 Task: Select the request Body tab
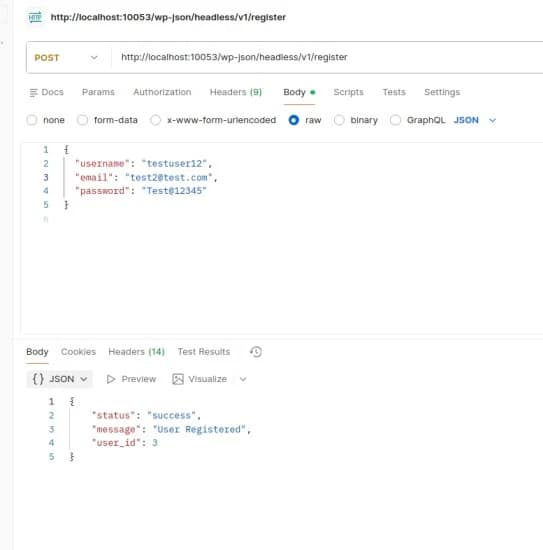click(x=299, y=92)
